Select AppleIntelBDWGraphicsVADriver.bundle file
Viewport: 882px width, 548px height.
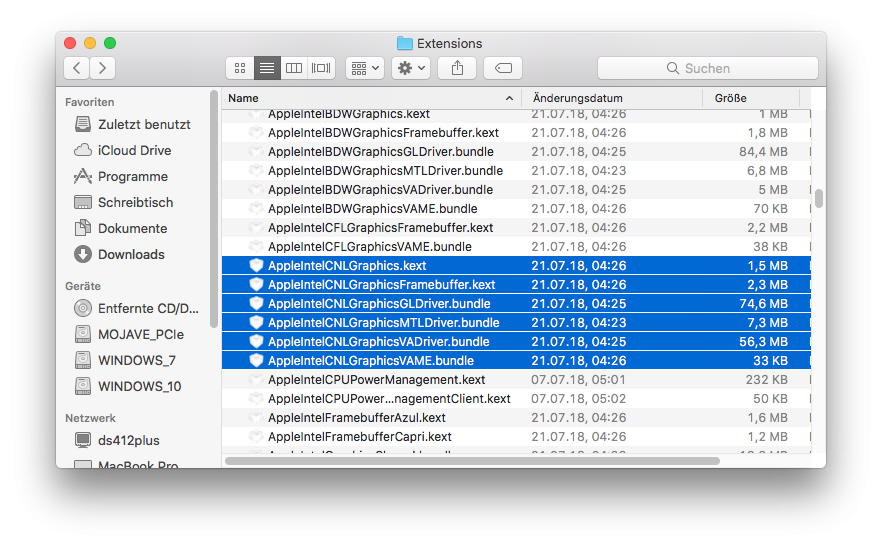[x=516, y=190]
